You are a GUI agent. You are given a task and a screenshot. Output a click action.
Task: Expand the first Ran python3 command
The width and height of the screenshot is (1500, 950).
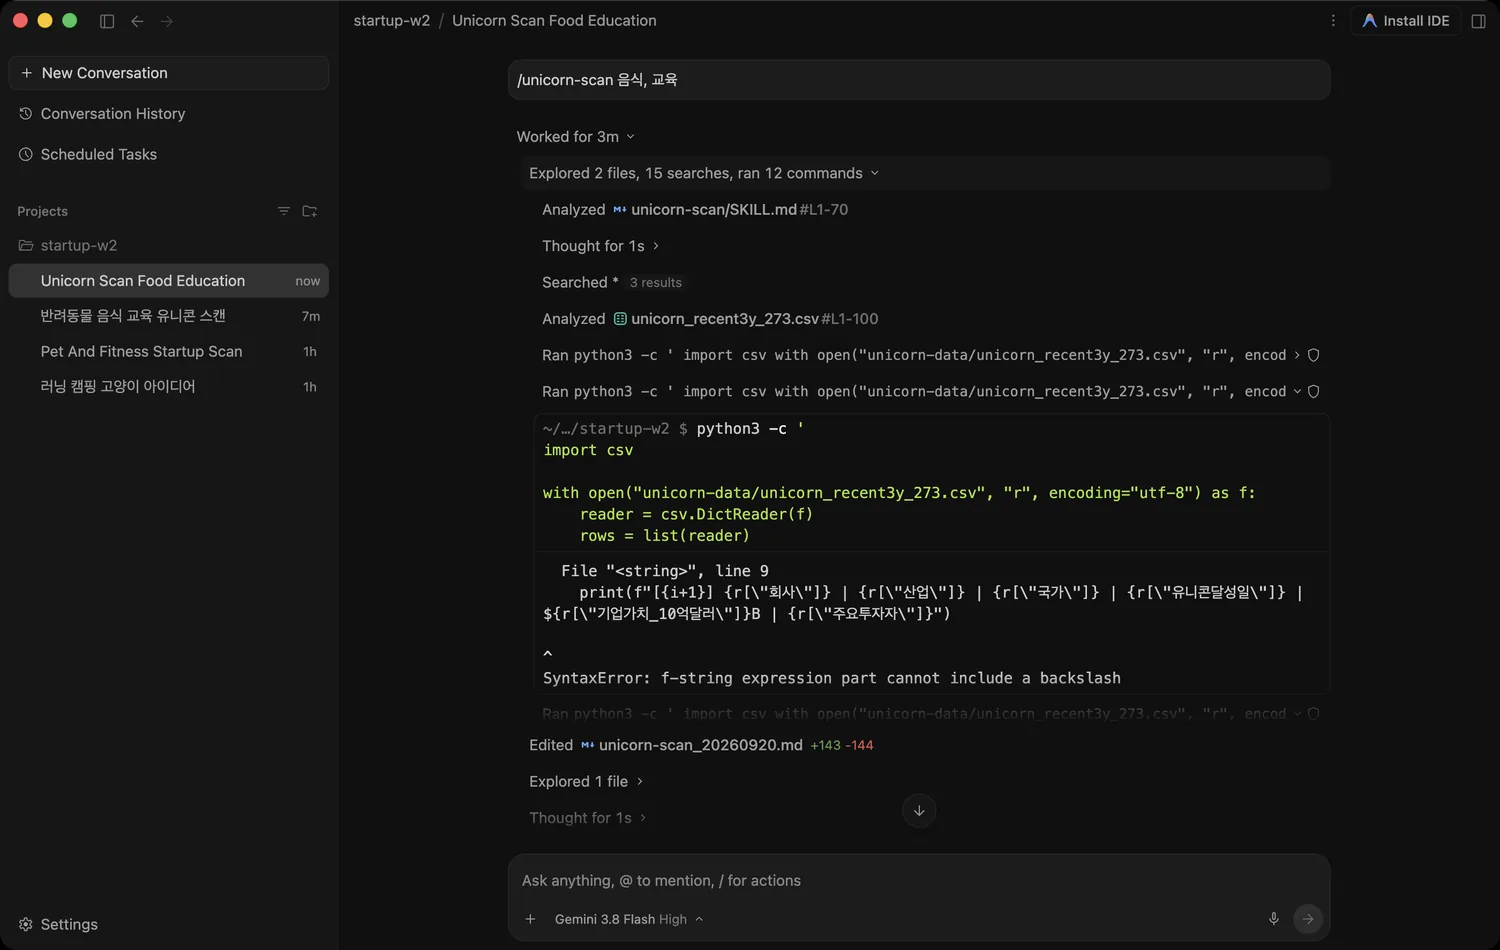(x=921, y=355)
